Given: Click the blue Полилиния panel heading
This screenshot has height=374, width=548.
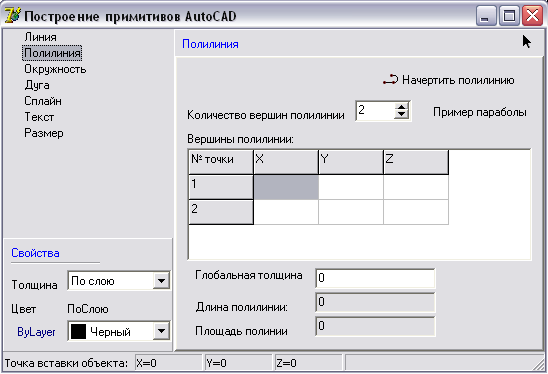Looking at the screenshot, I should pyautogui.click(x=210, y=44).
